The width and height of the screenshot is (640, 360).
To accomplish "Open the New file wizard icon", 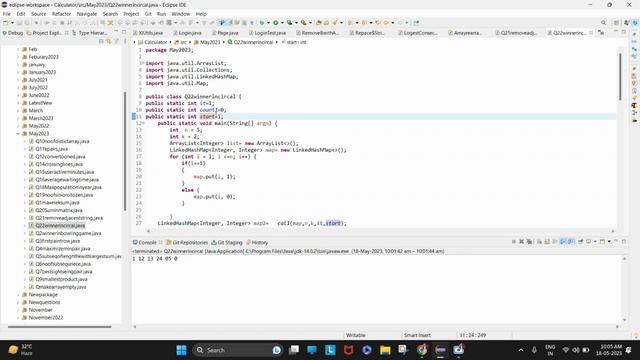I will click(x=6, y=23).
